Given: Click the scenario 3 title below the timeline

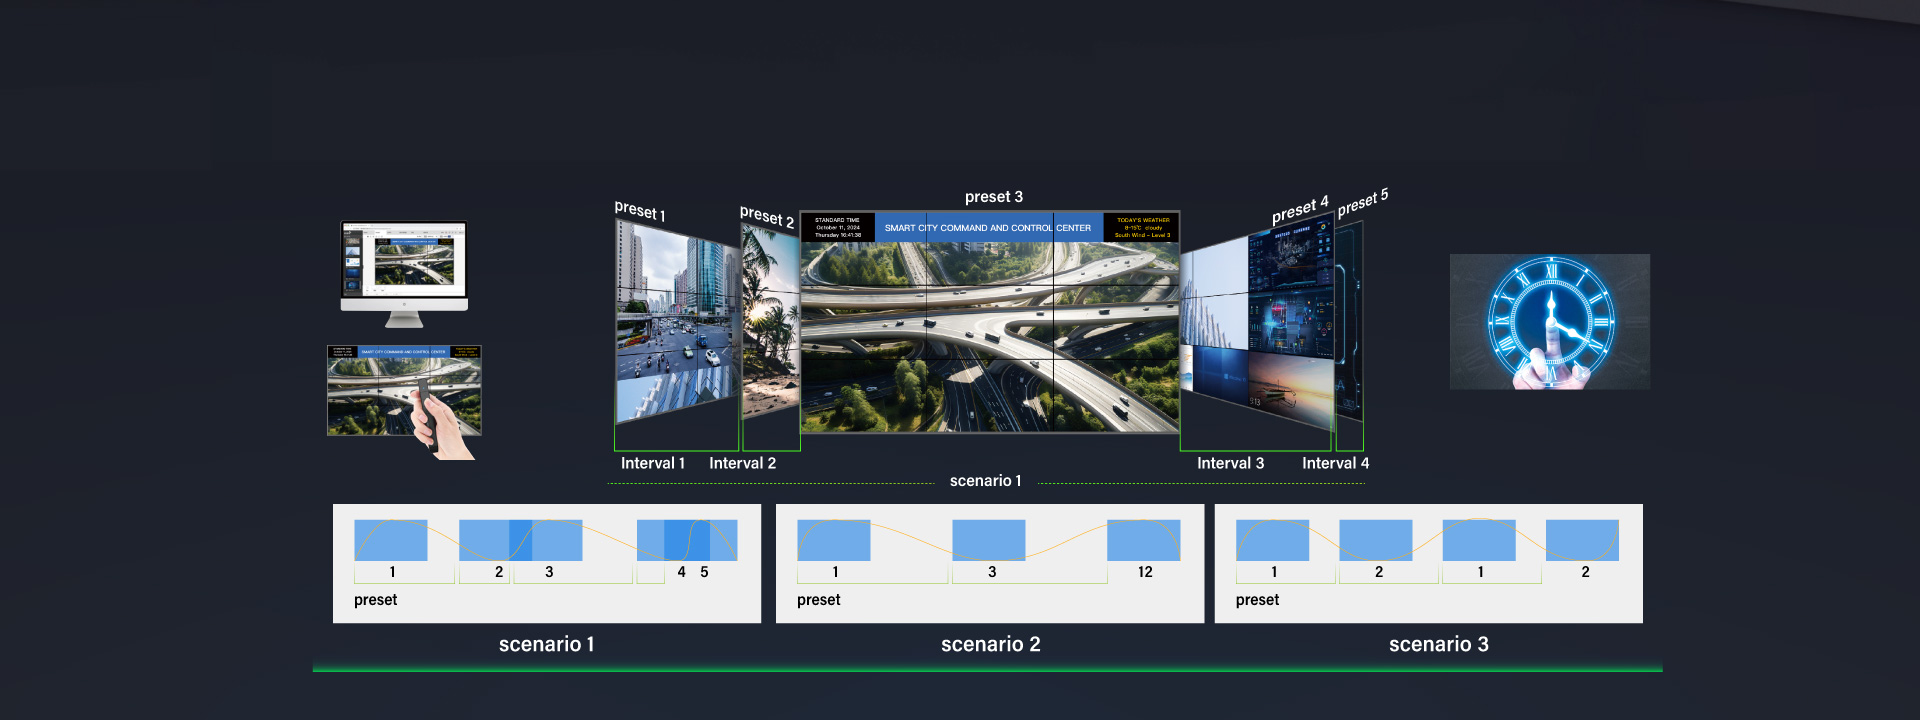Looking at the screenshot, I should pyautogui.click(x=1438, y=644).
